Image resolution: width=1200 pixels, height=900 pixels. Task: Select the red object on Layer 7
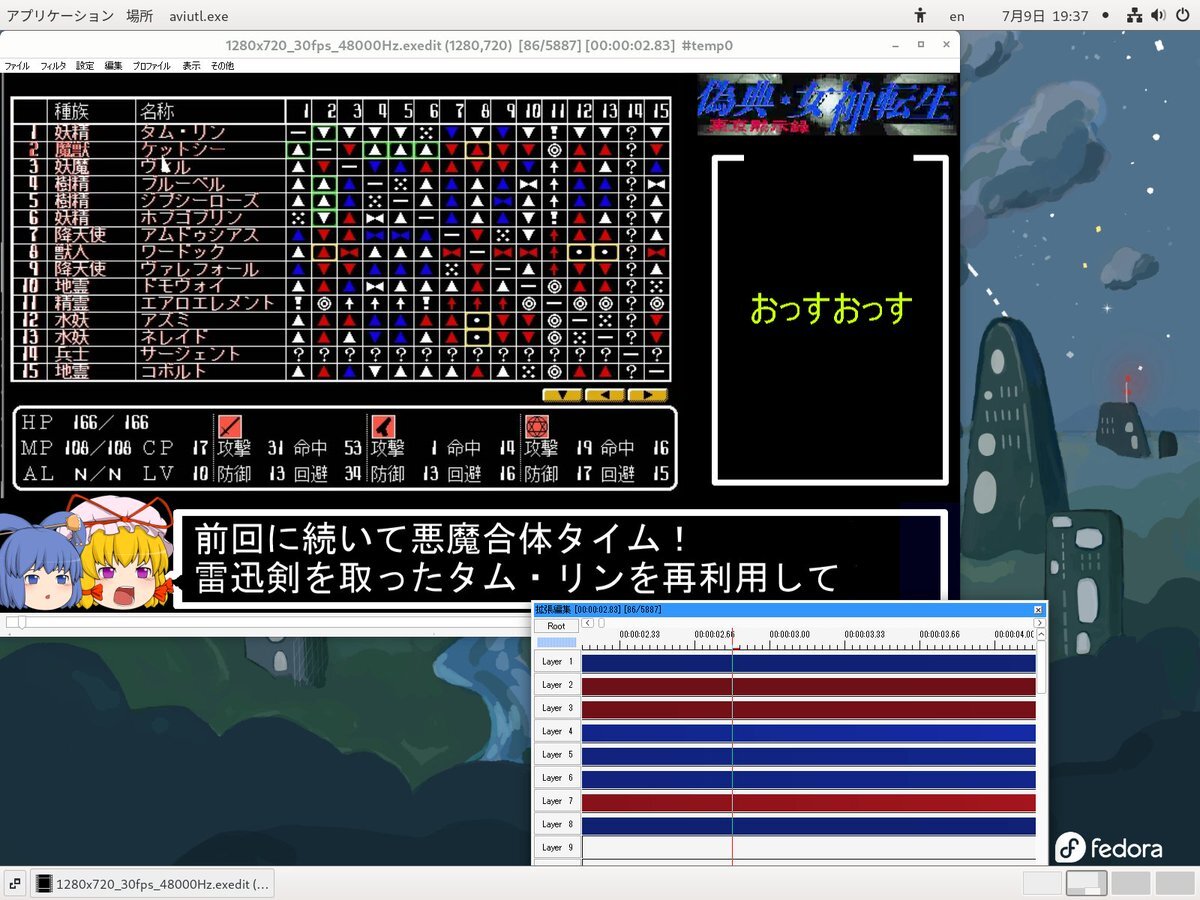(808, 802)
